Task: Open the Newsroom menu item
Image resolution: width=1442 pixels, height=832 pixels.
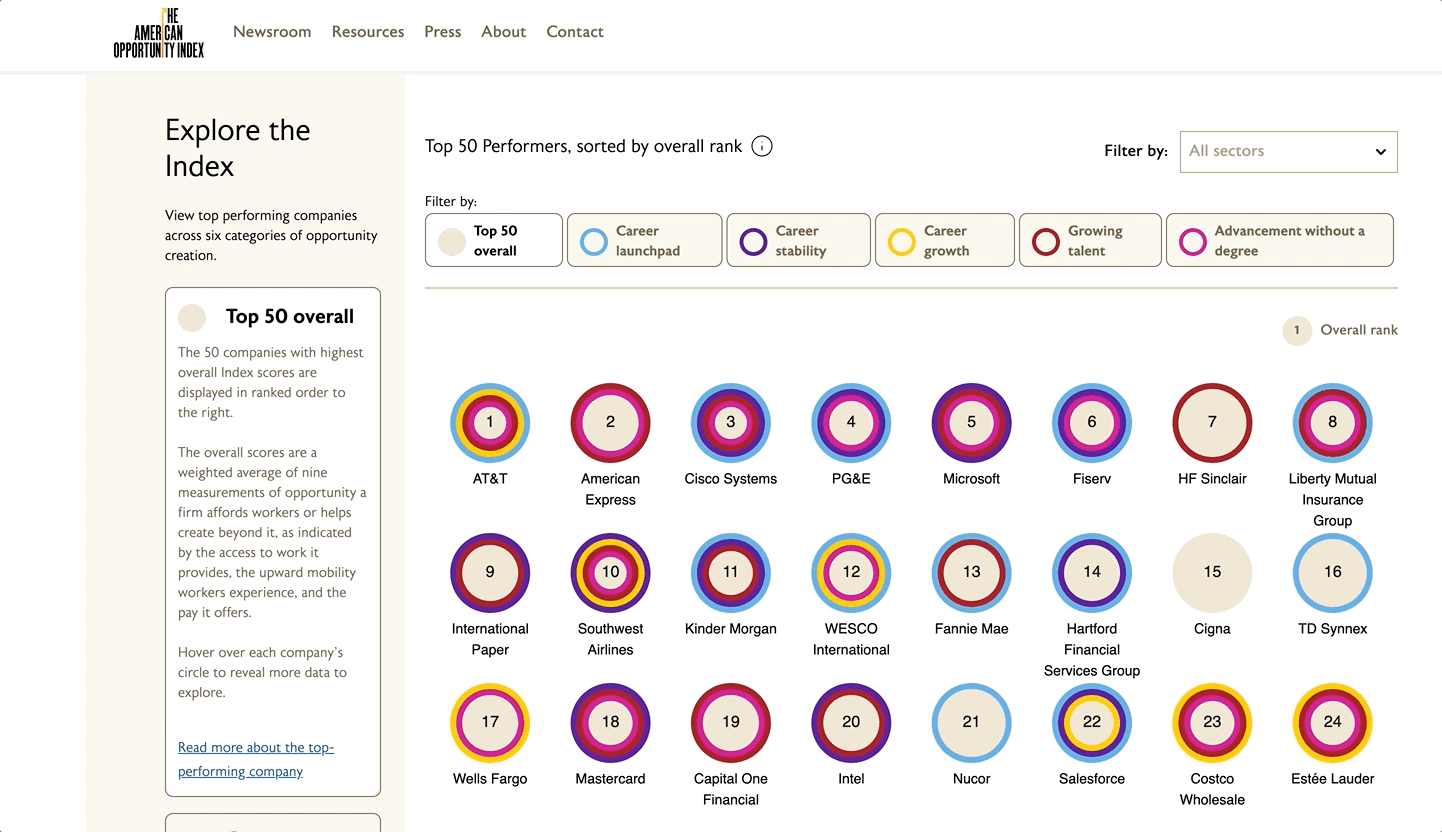Action: [272, 32]
